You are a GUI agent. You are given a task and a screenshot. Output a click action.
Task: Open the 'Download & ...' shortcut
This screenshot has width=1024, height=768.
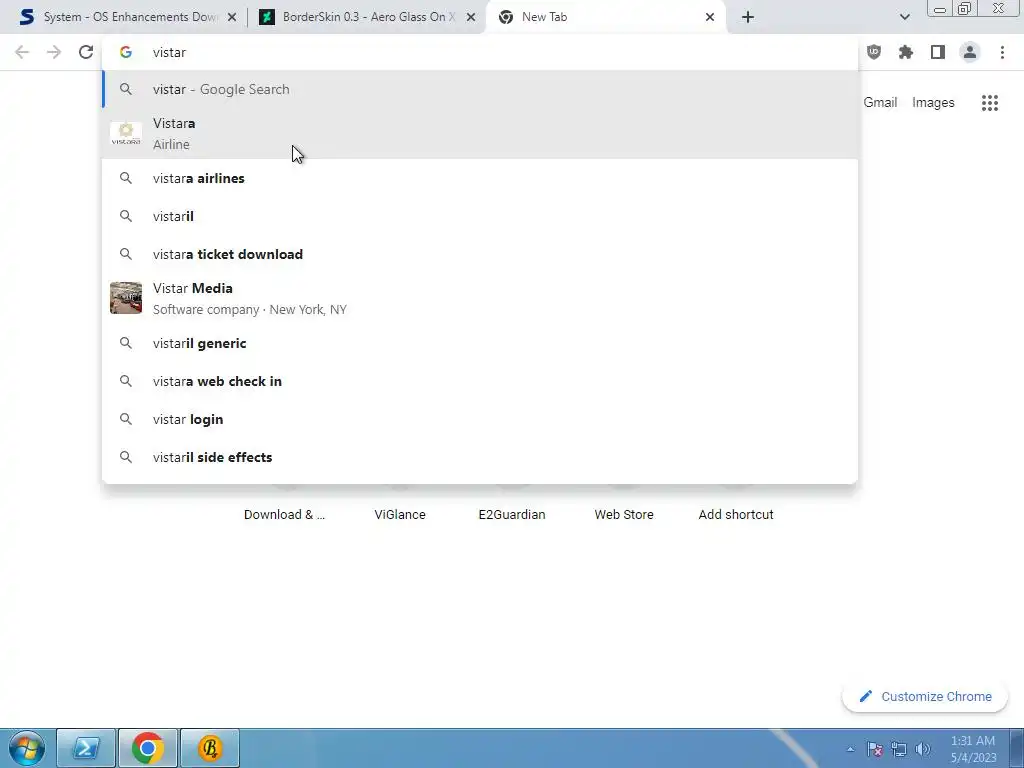284,514
